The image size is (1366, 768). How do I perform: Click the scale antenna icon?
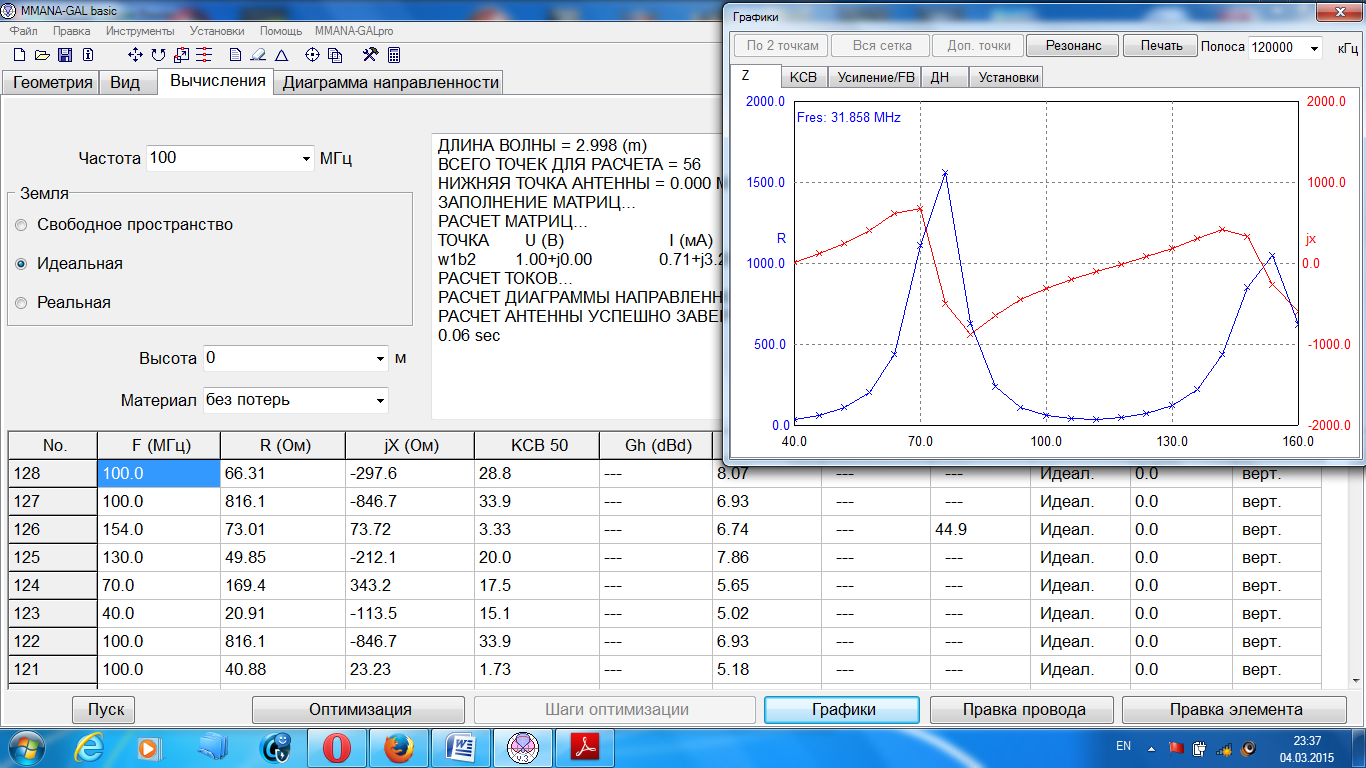click(x=182, y=55)
